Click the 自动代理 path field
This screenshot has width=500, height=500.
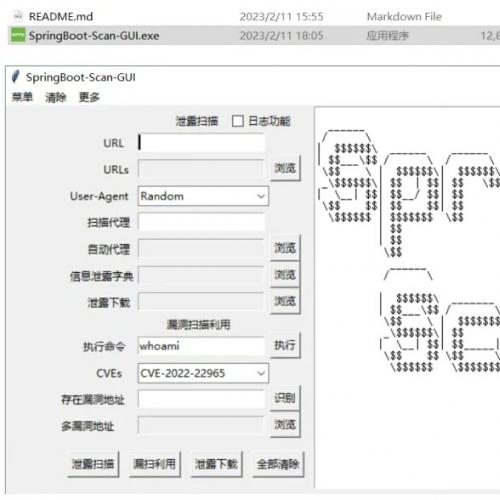pyautogui.click(x=201, y=249)
